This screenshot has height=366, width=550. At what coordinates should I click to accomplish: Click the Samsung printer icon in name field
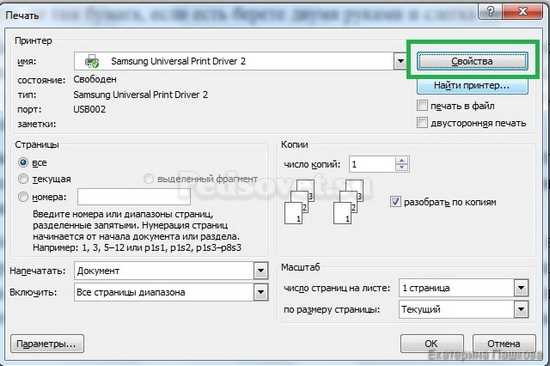pyautogui.click(x=92, y=61)
